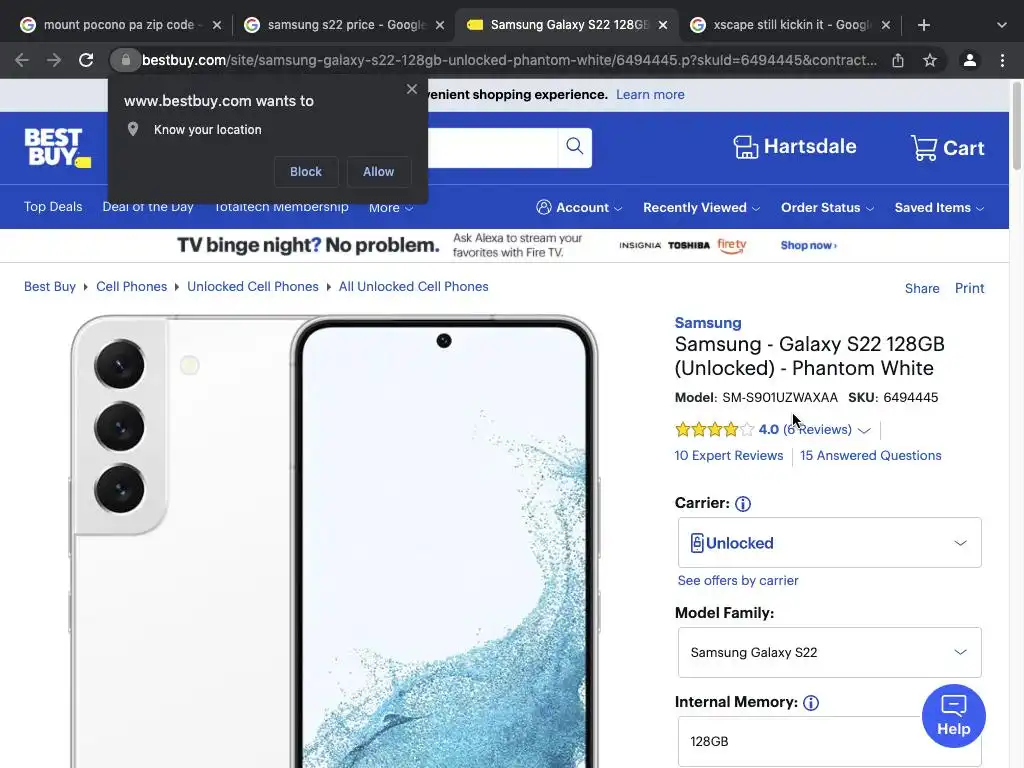The height and width of the screenshot is (768, 1024).
Task: Open the Help chat bubble
Action: pyautogui.click(x=953, y=716)
